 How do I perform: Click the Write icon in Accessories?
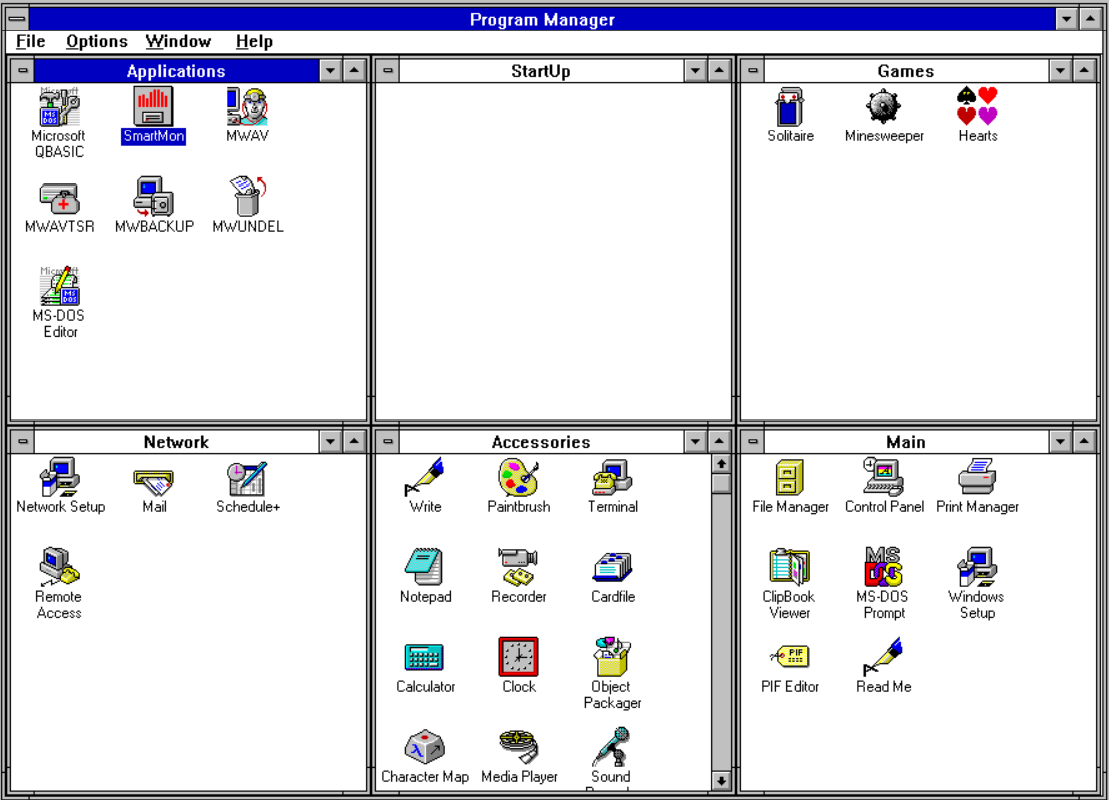point(424,477)
